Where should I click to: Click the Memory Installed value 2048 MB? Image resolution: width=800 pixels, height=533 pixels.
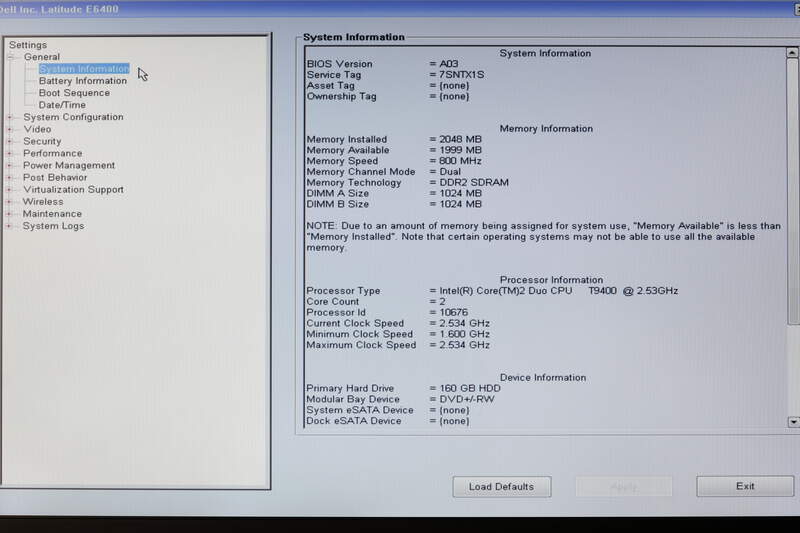click(x=460, y=139)
